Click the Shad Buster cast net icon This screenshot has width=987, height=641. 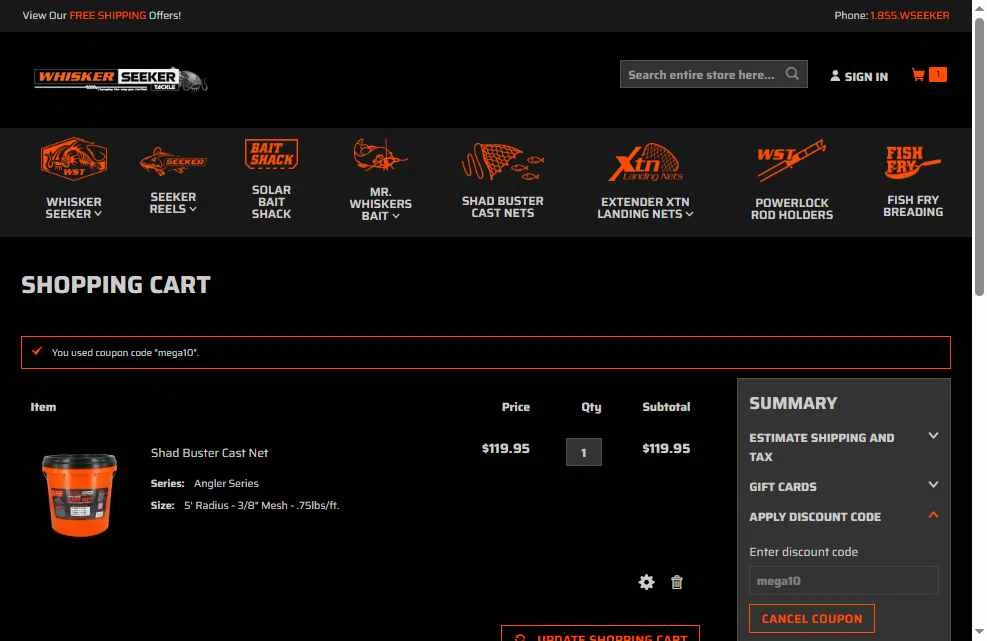tap(502, 162)
